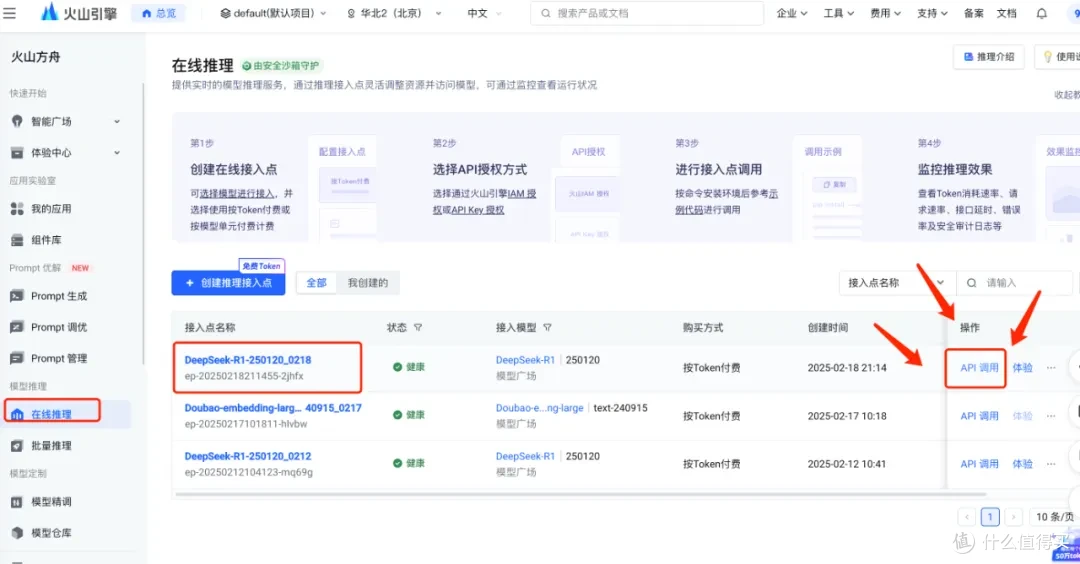Click 体验中心 sidebar icon
Screen dimensions: 1080x564
pyautogui.click(x=17, y=153)
